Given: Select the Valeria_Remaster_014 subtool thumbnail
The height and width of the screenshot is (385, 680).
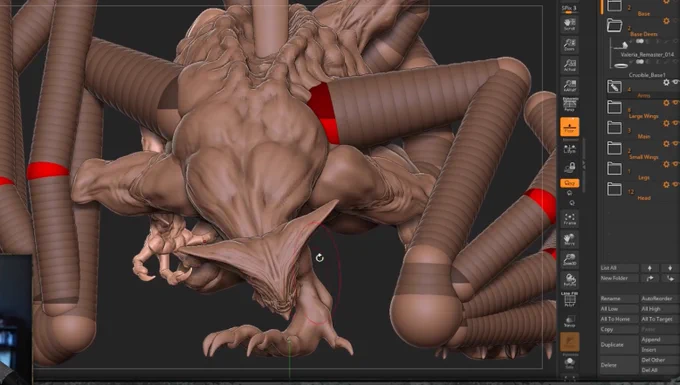Looking at the screenshot, I should click(x=621, y=45).
